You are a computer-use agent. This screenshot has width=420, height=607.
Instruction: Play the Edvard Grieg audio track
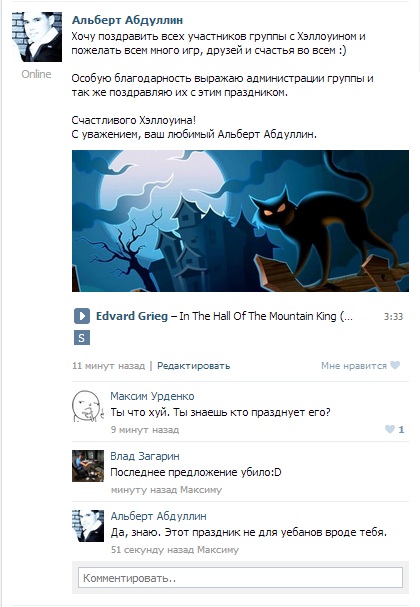click(x=82, y=316)
